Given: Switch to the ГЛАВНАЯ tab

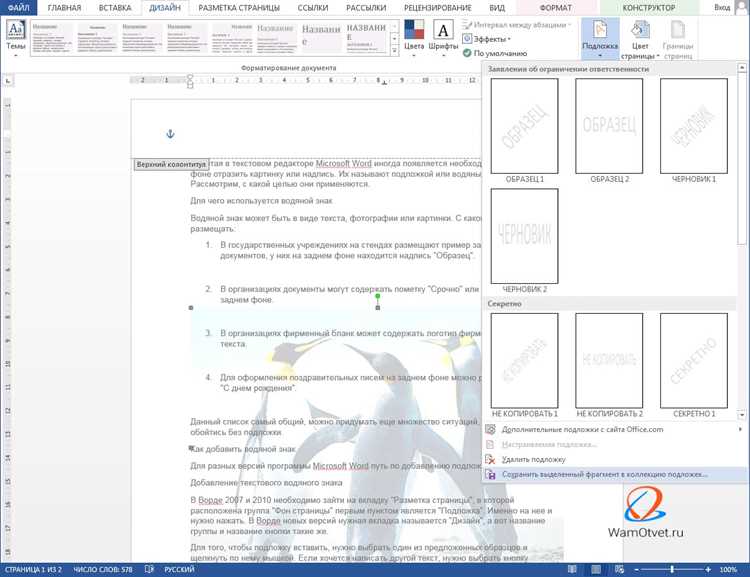Looking at the screenshot, I should (x=64, y=8).
